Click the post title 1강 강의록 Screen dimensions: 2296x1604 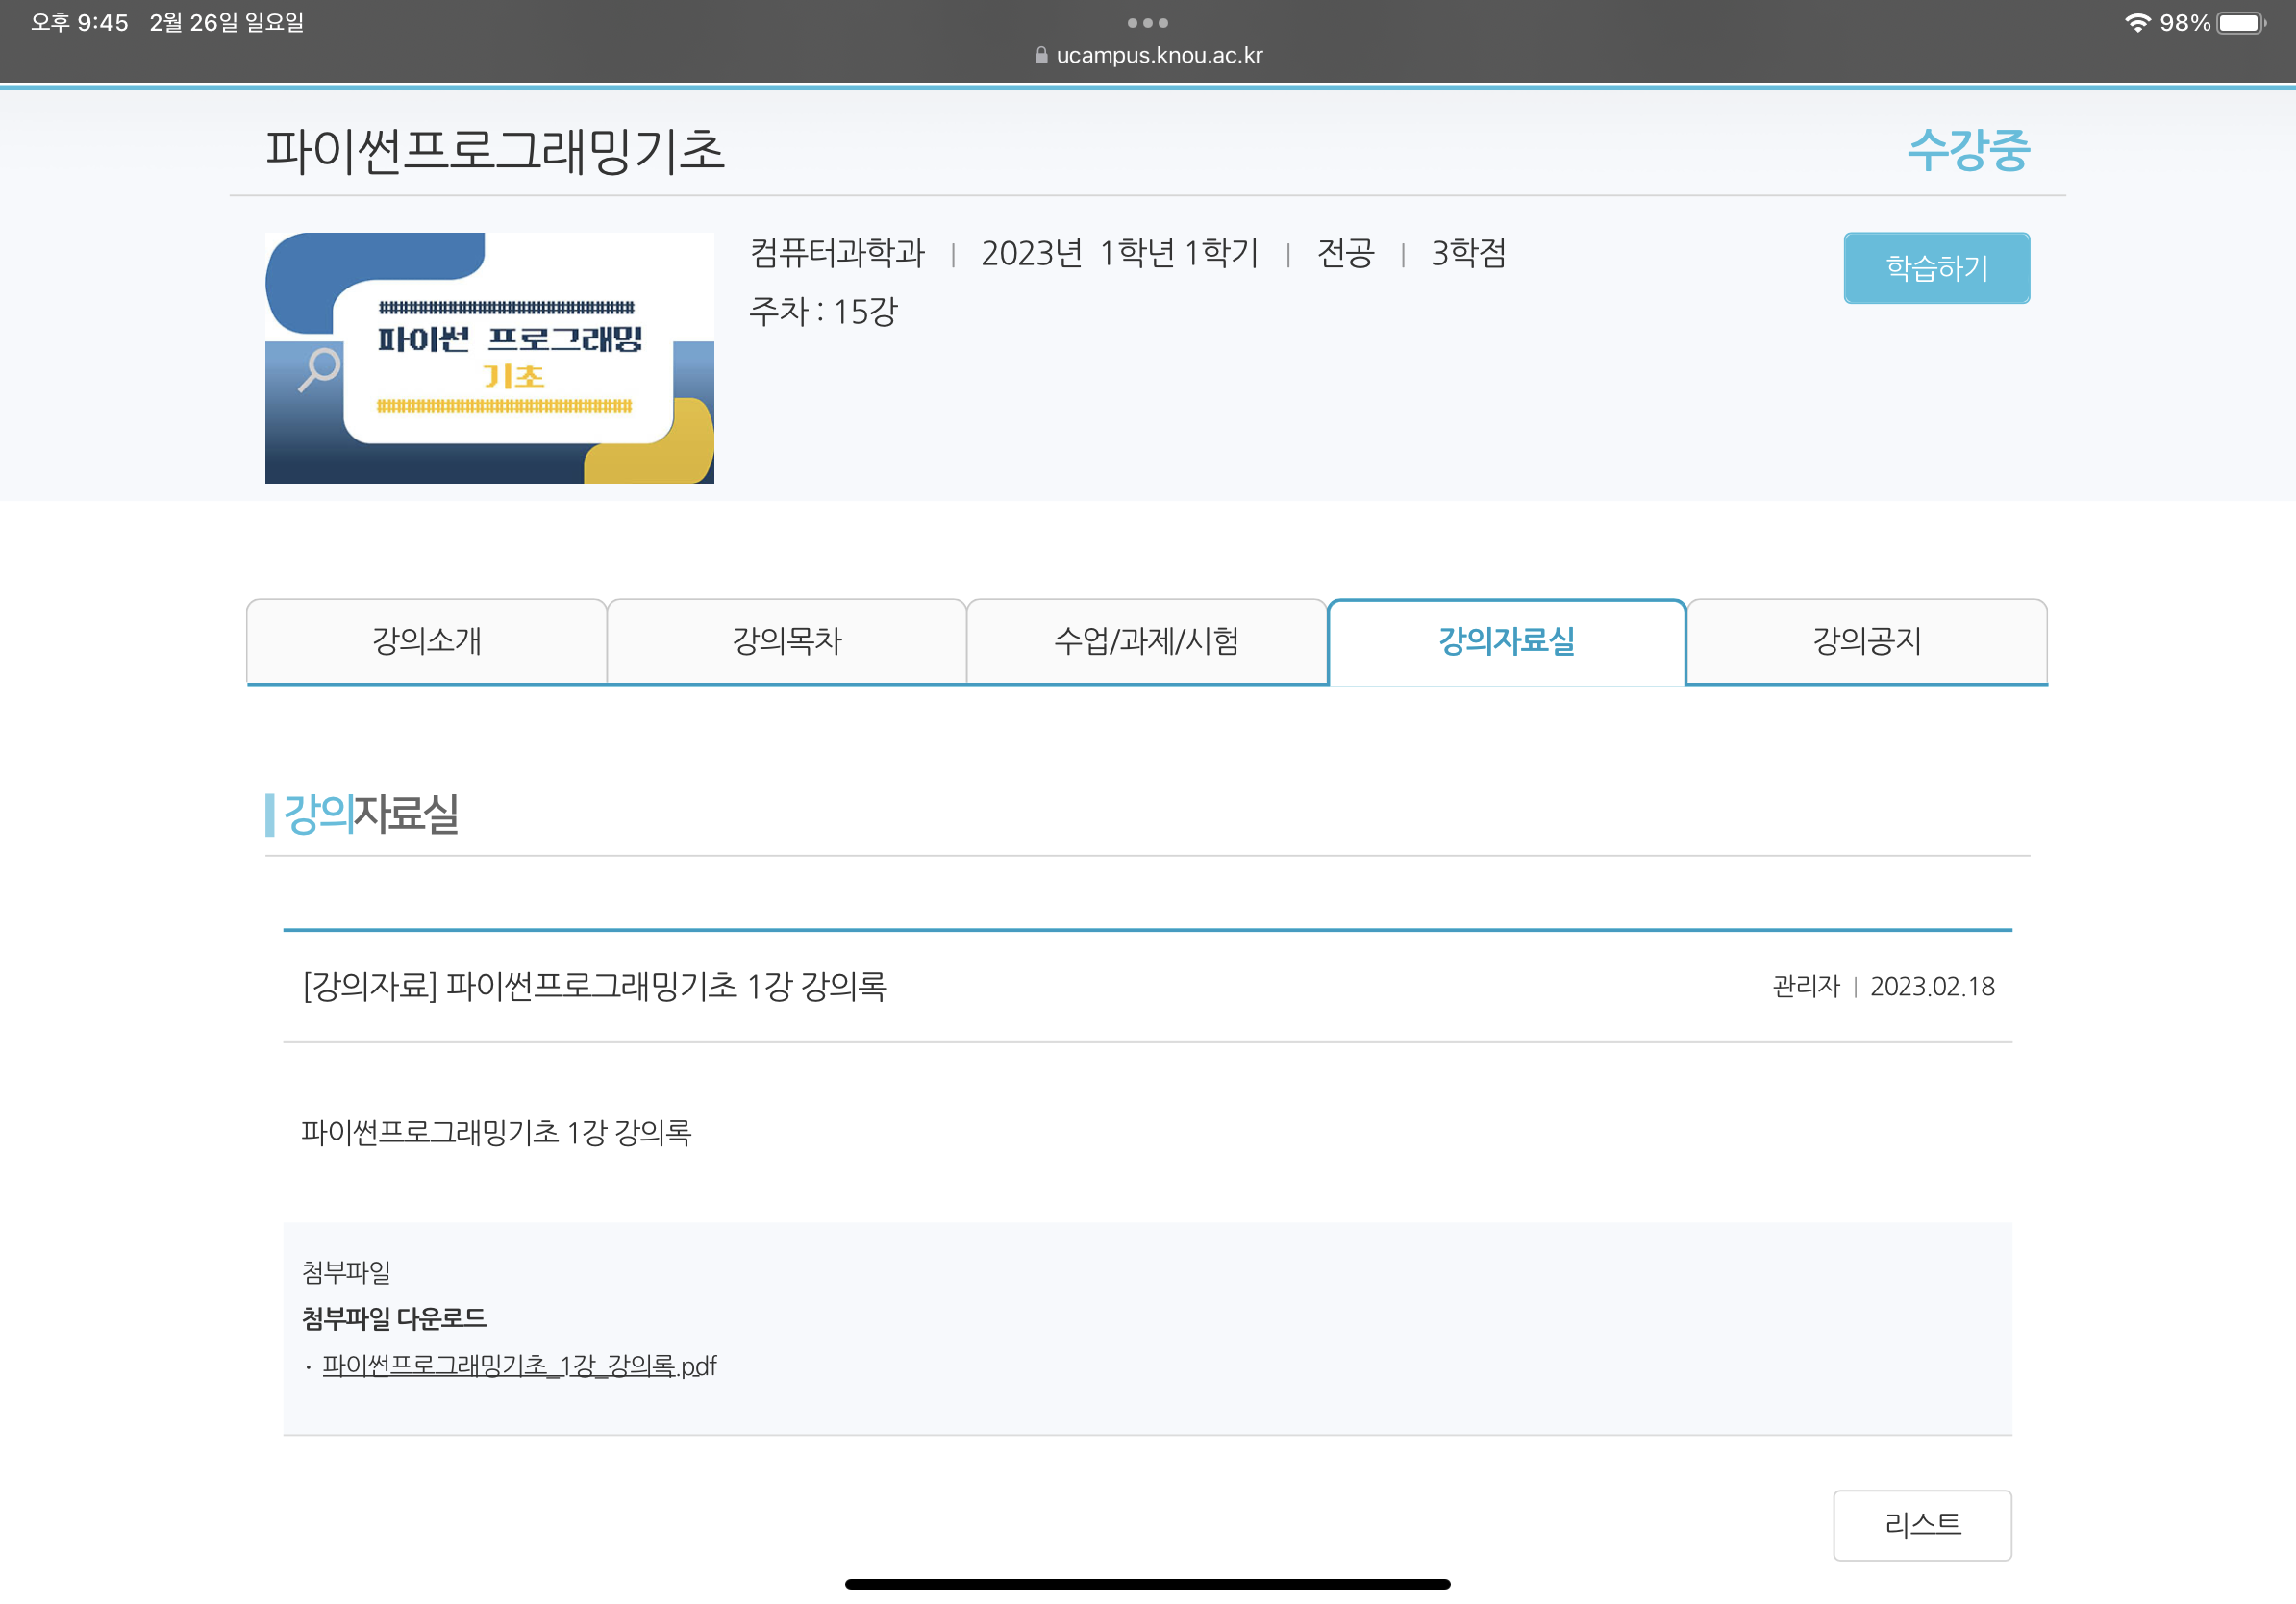click(594, 986)
